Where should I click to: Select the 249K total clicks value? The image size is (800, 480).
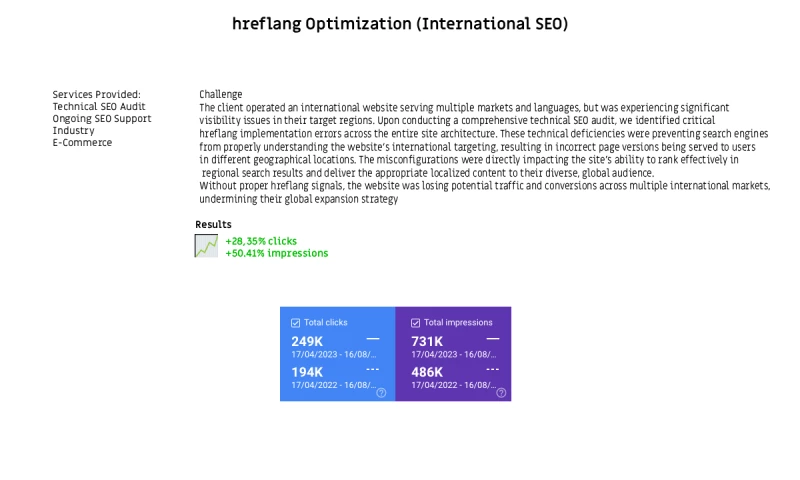308,341
